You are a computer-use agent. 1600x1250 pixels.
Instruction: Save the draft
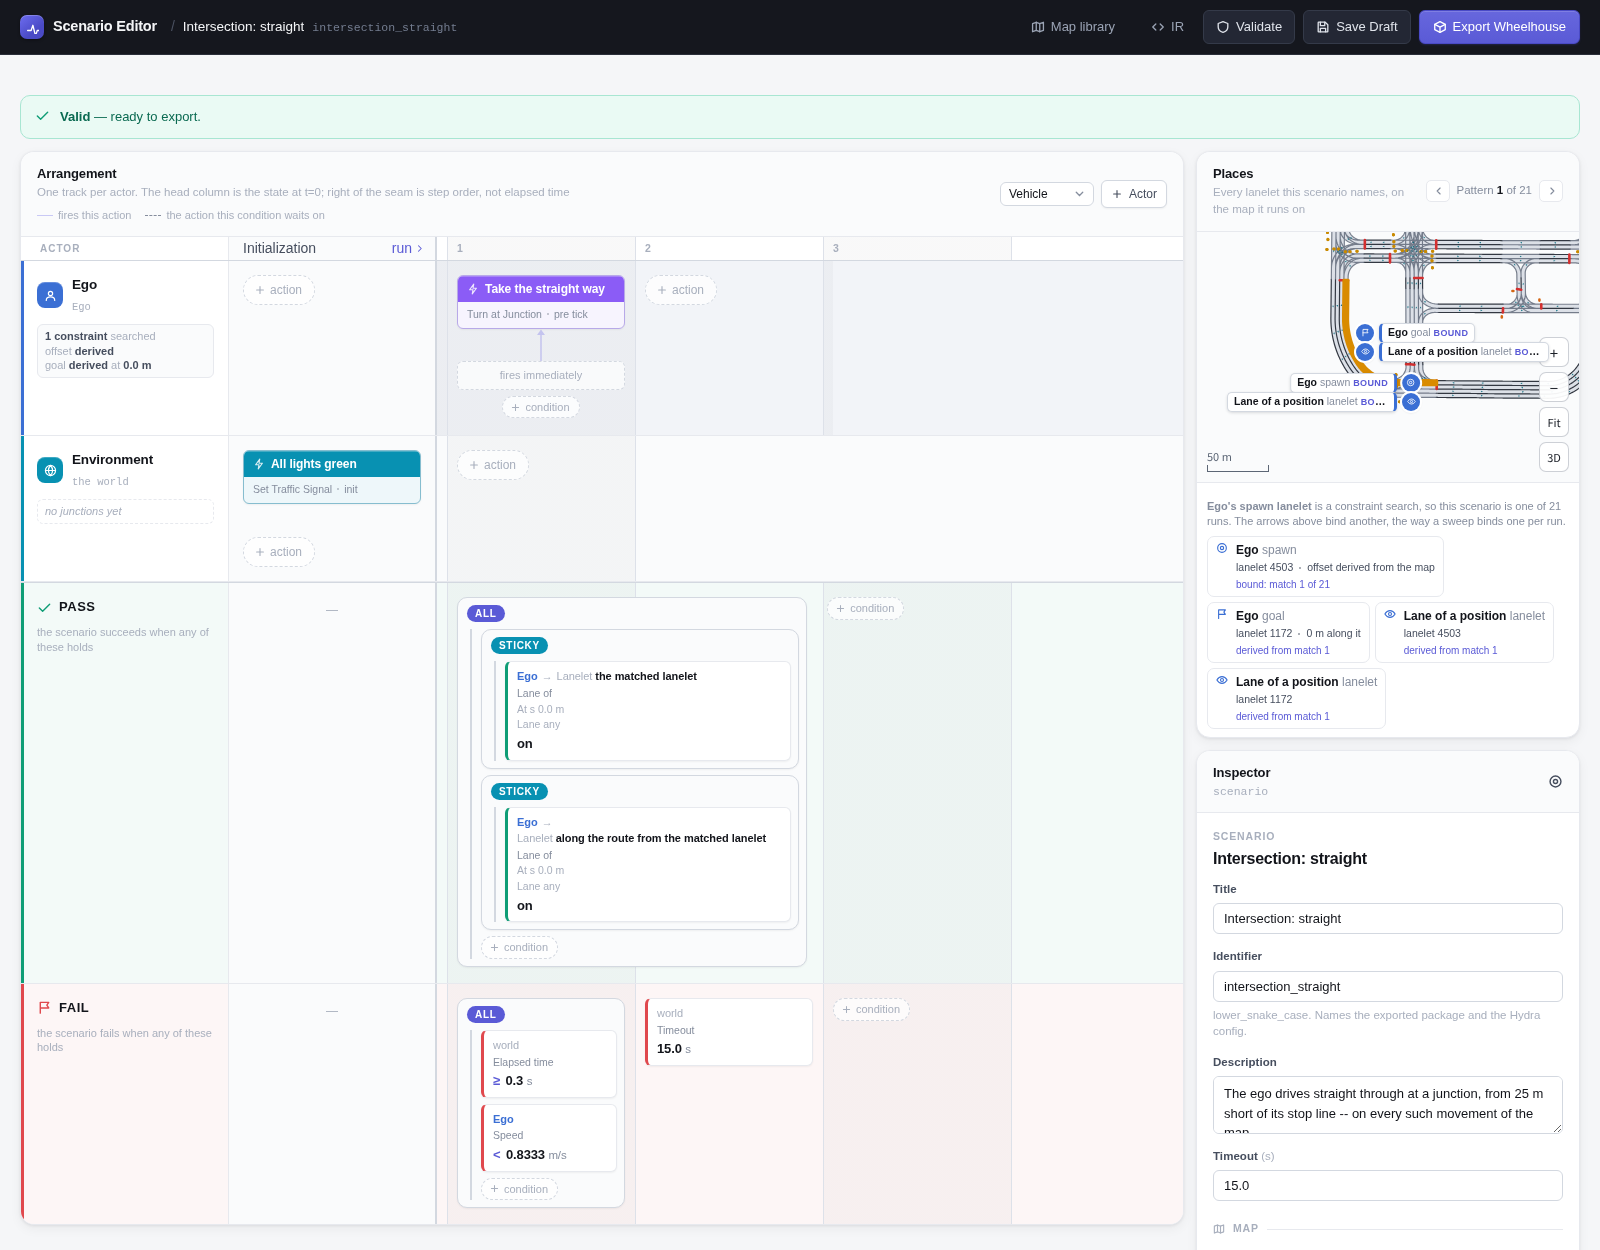[1357, 27]
